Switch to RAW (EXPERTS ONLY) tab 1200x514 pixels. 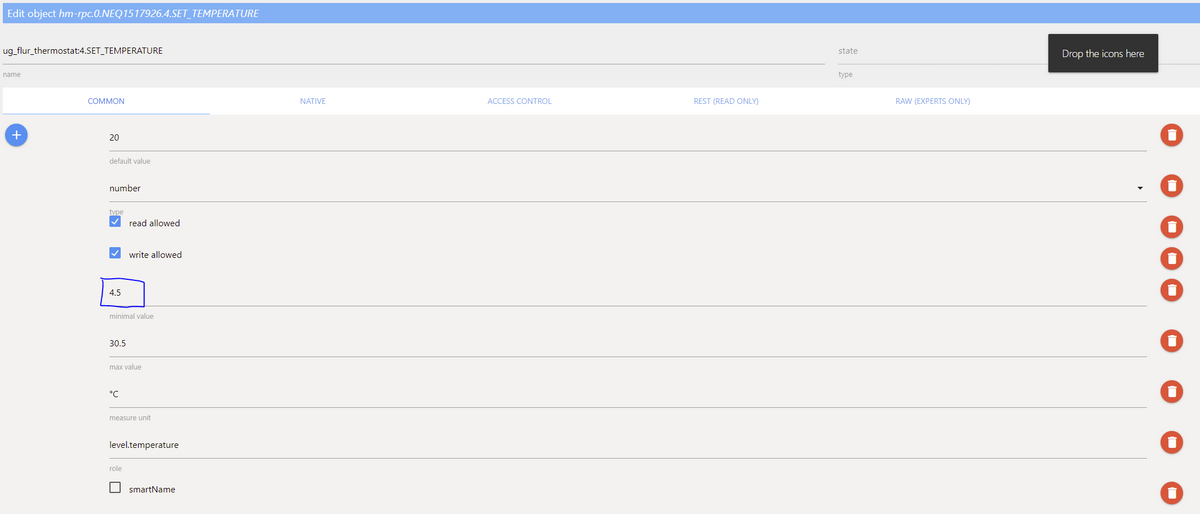click(x=932, y=101)
